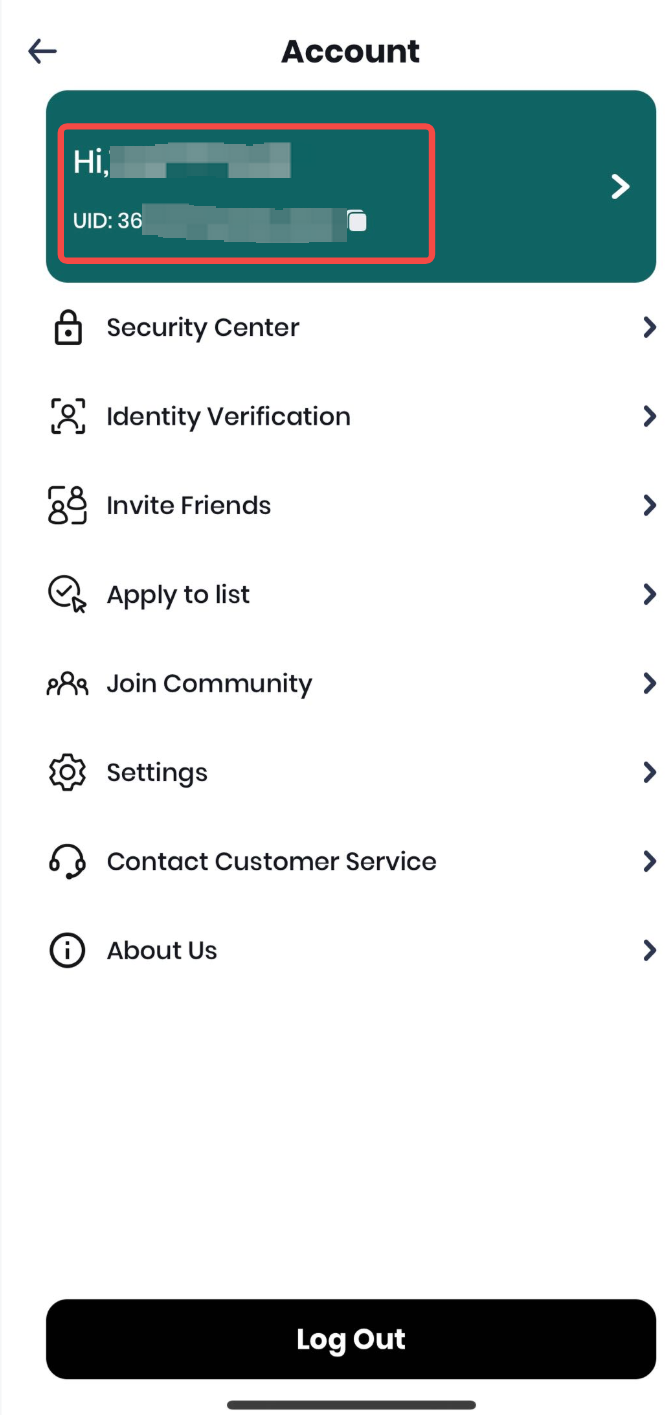Screen dimensions: 671x1415
Task: Tap the About Us info icon
Action: (x=68, y=951)
